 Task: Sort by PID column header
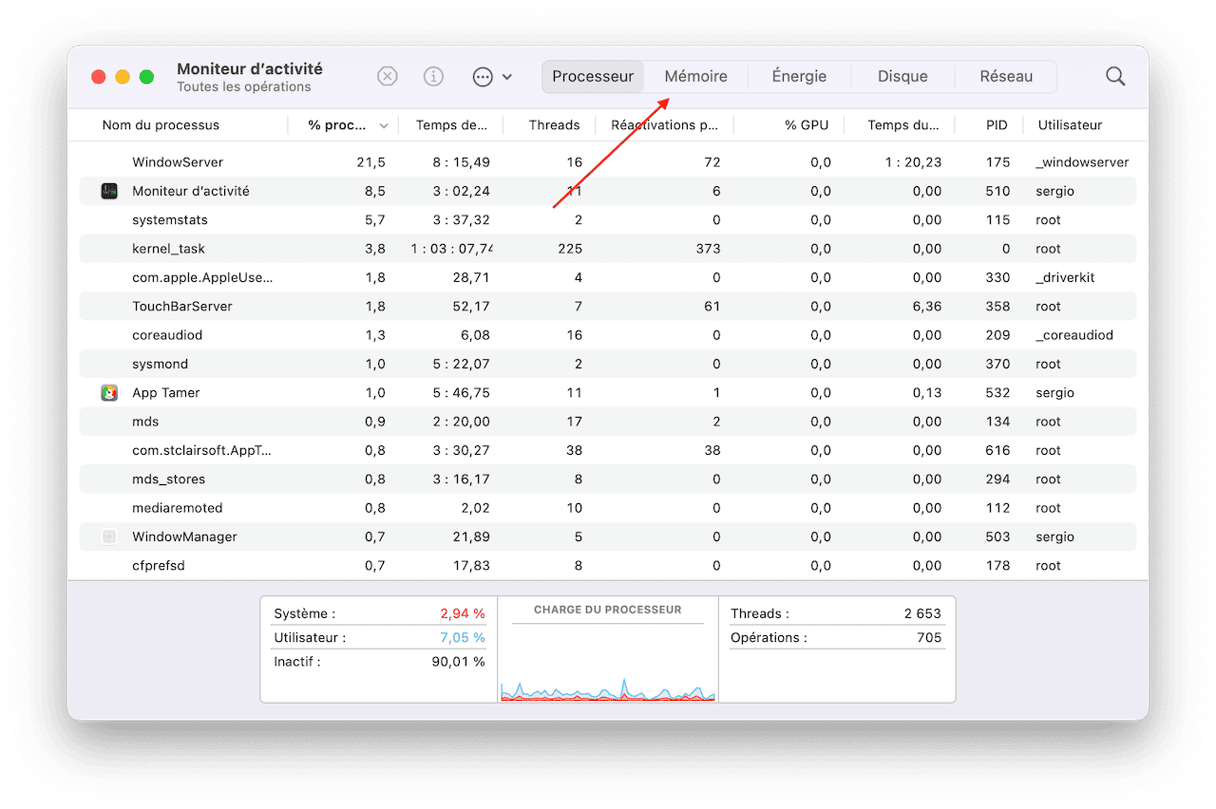(997, 125)
